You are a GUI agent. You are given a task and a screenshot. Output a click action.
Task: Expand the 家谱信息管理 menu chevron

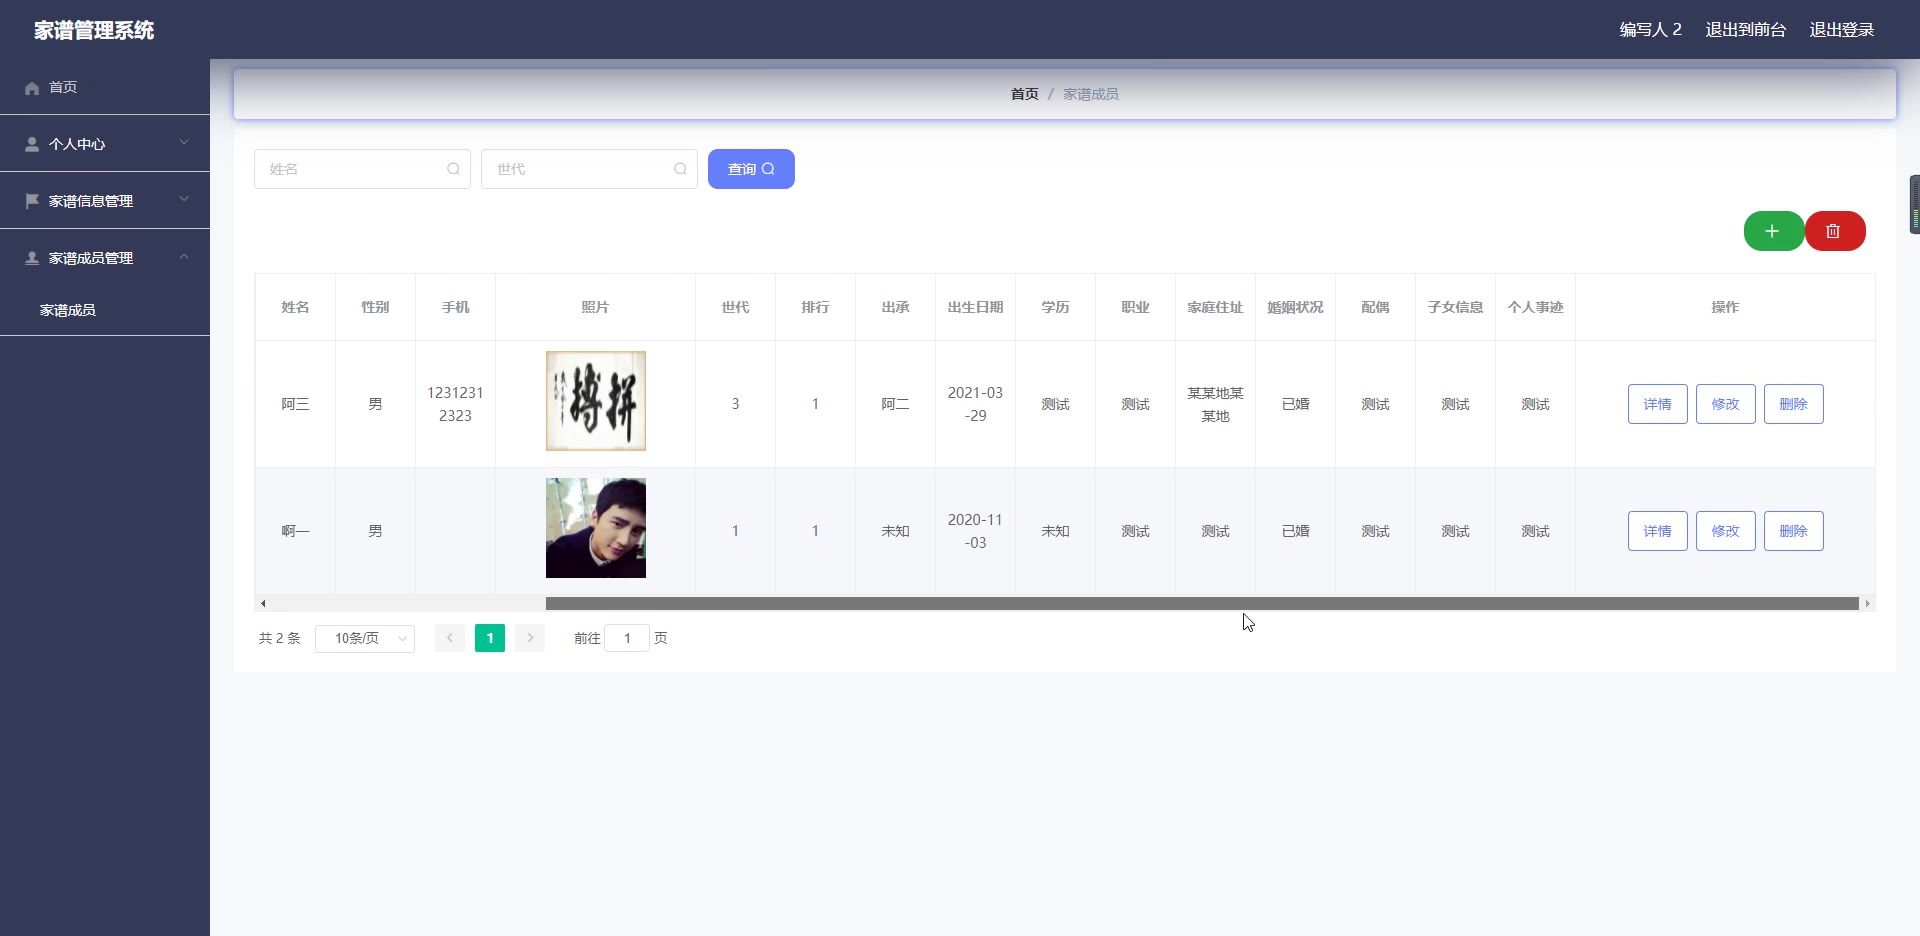(x=184, y=199)
